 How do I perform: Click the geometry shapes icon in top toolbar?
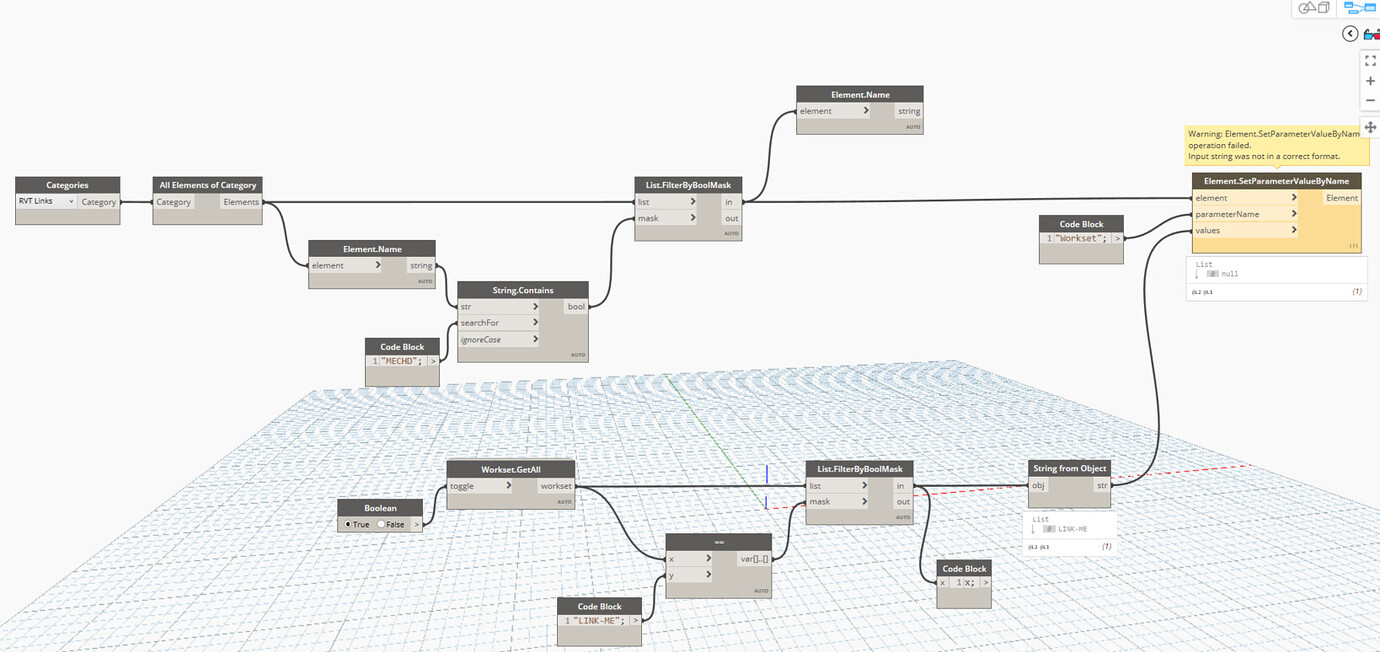coord(1312,8)
